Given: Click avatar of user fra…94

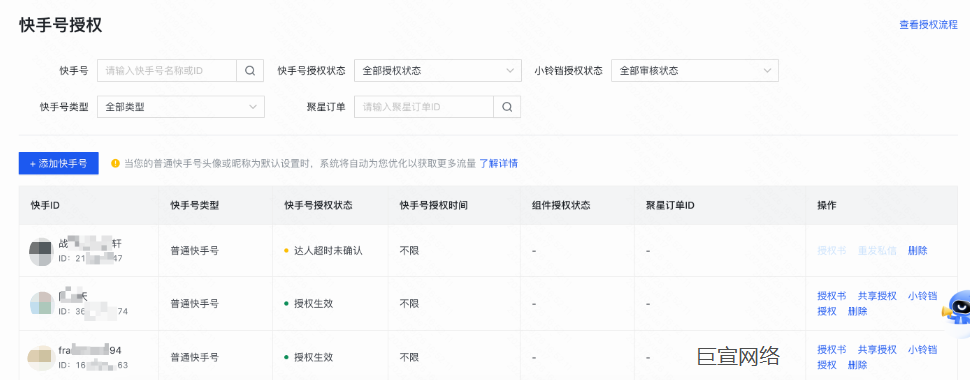Looking at the screenshot, I should click(x=41, y=358).
